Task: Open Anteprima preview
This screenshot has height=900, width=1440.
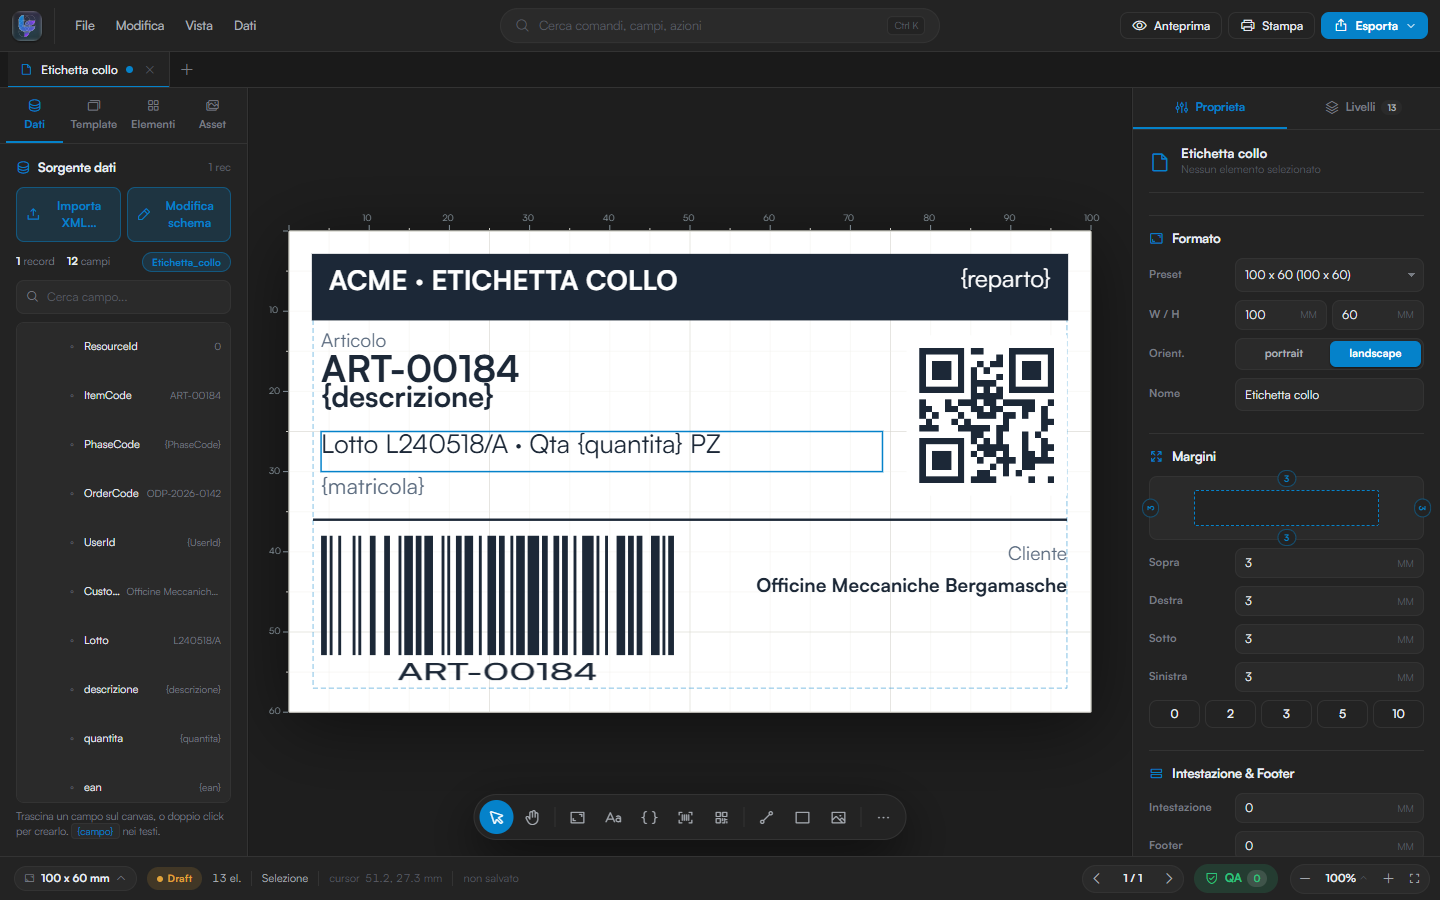Action: pos(1171,26)
